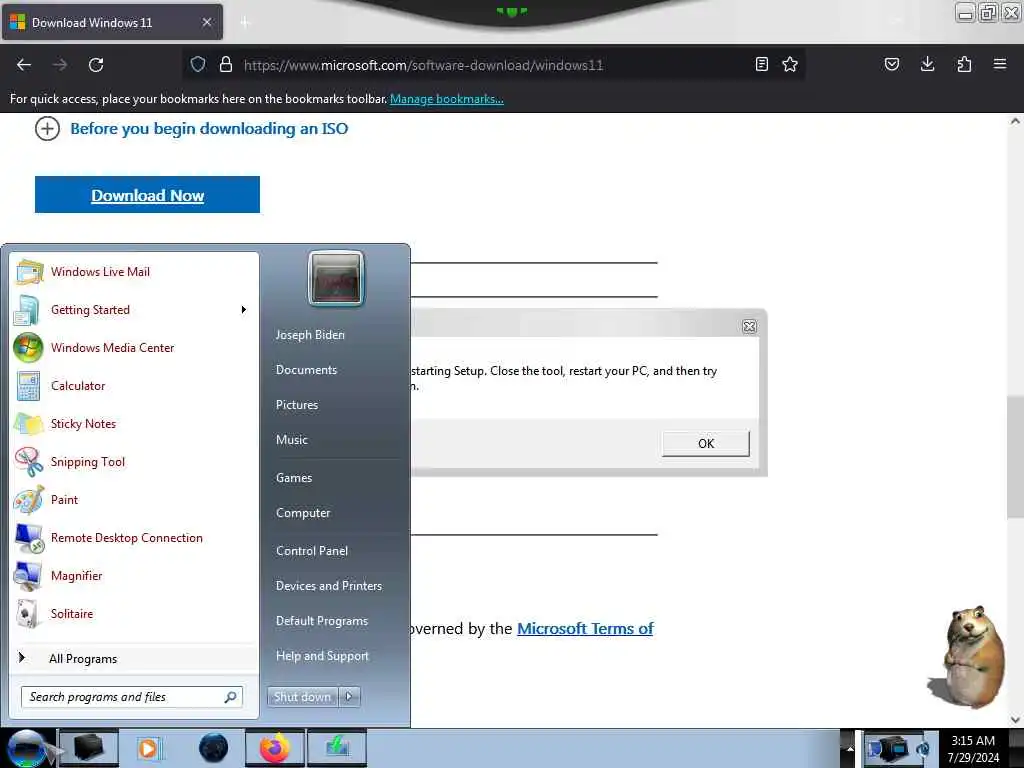Launch the Magnifier
Screen dimensions: 1024x768
click(135, 575)
